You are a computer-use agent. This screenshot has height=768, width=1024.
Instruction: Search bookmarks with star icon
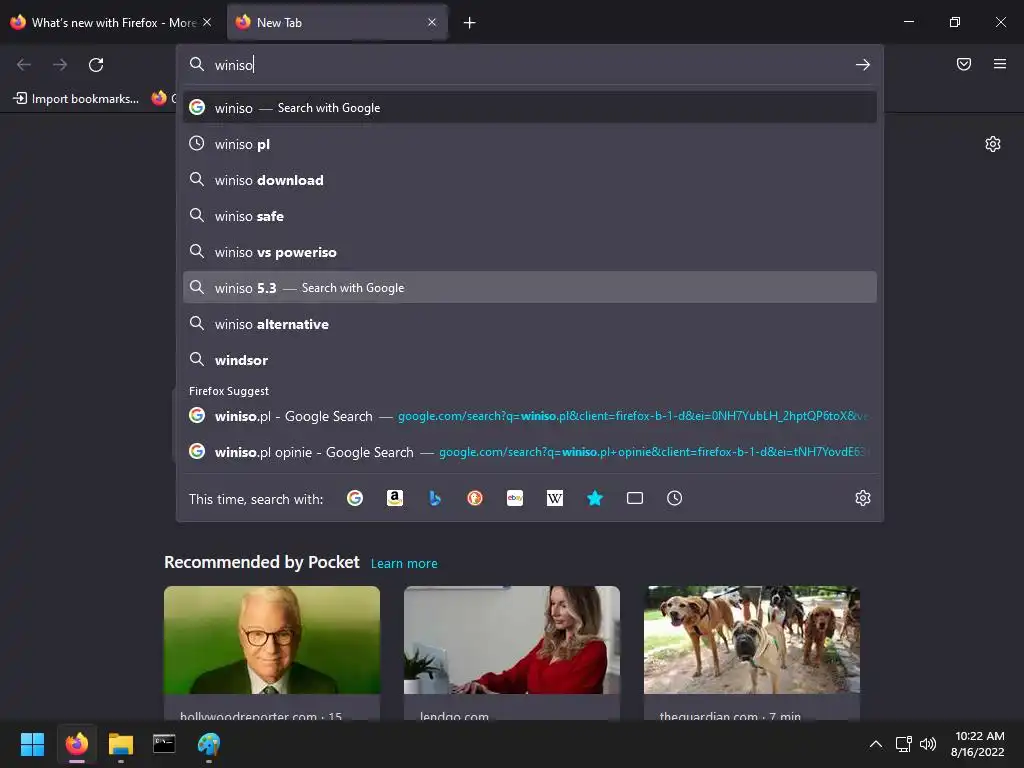[595, 498]
